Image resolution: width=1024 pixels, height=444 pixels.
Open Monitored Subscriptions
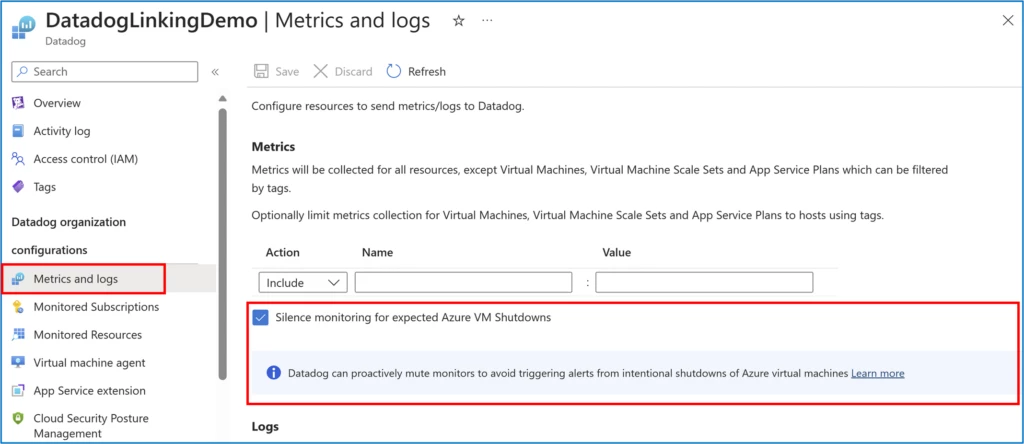pos(96,307)
